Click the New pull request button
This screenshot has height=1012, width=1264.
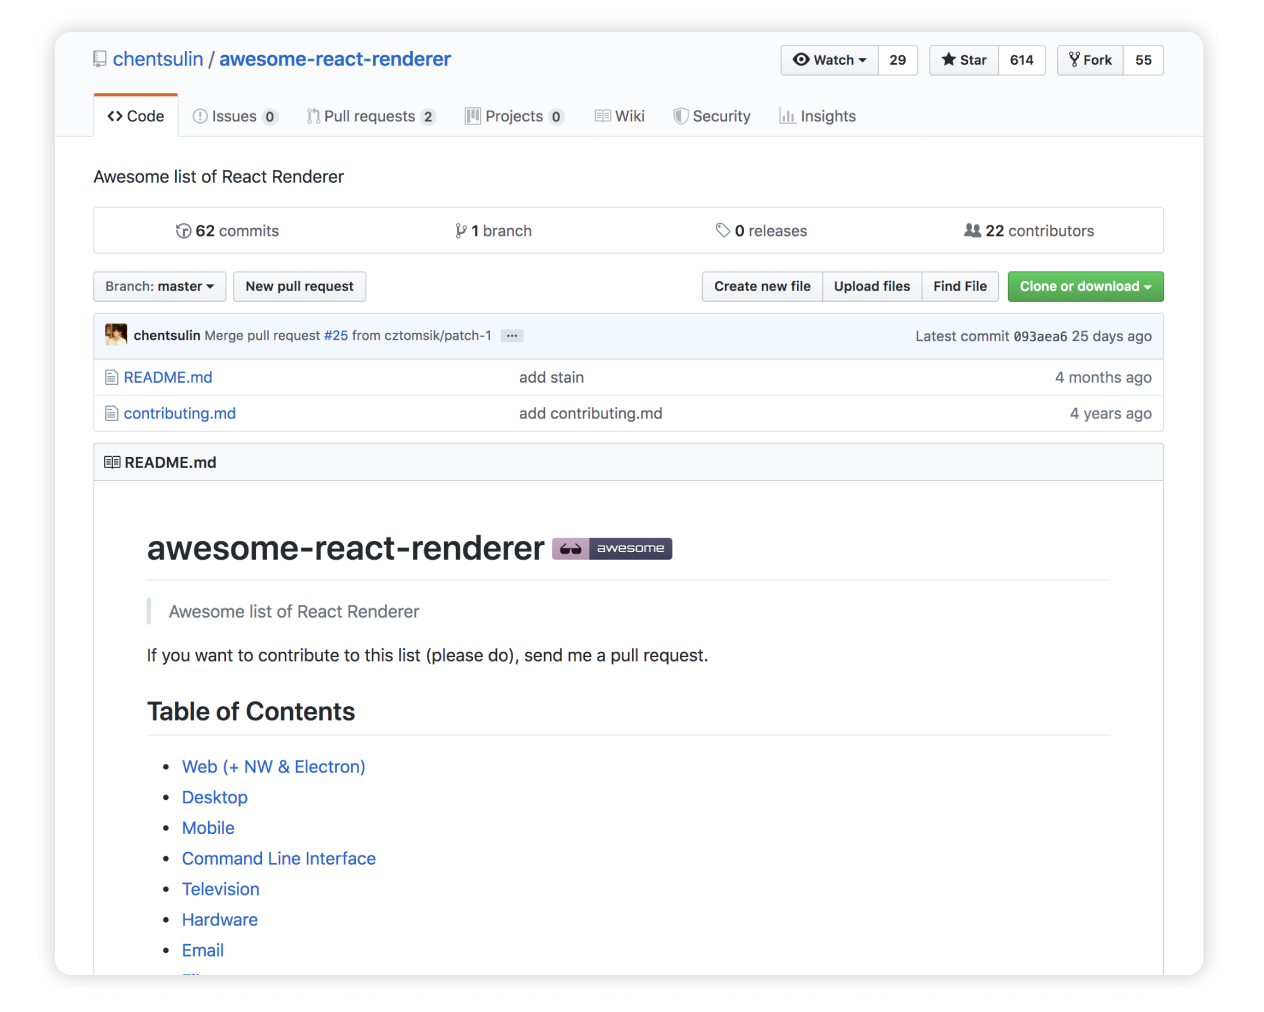(x=300, y=286)
